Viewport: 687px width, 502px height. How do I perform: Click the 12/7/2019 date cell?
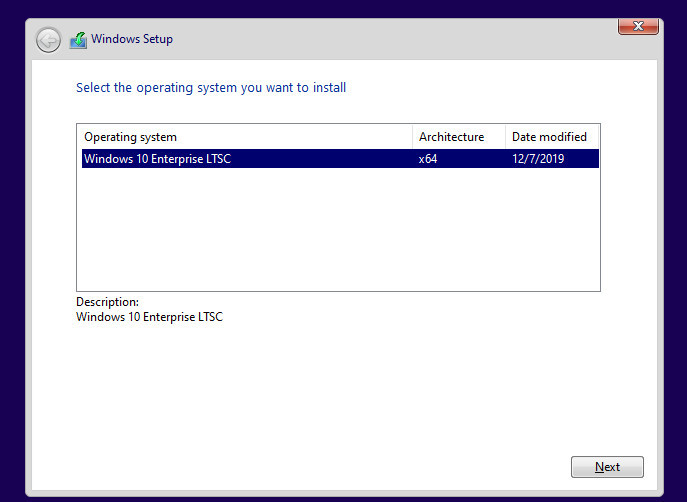538,159
